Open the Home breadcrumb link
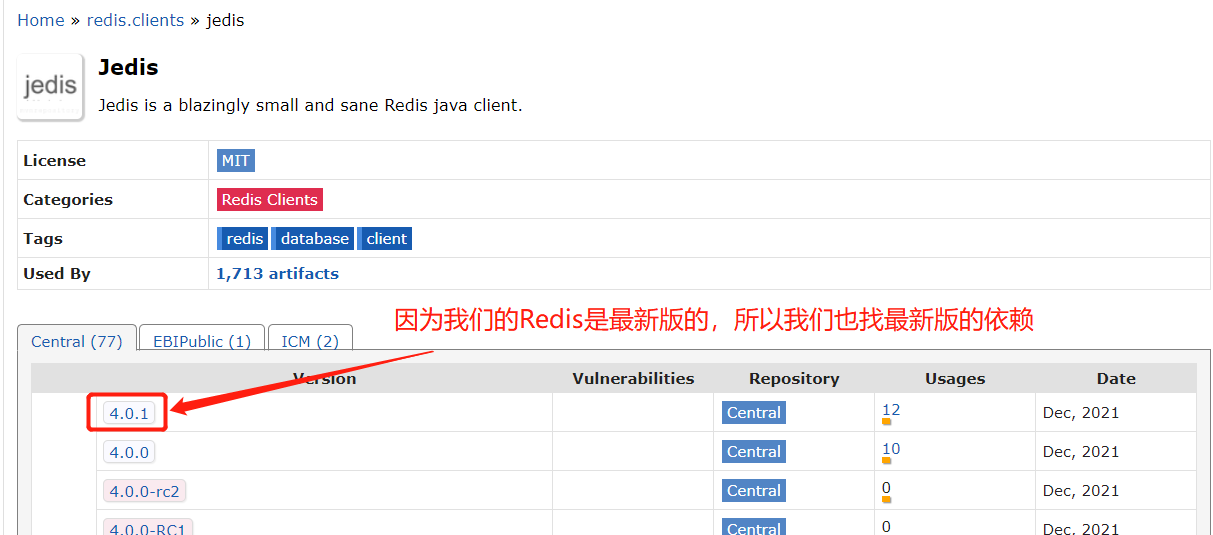This screenshot has height=535, width=1213. pyautogui.click(x=41, y=20)
